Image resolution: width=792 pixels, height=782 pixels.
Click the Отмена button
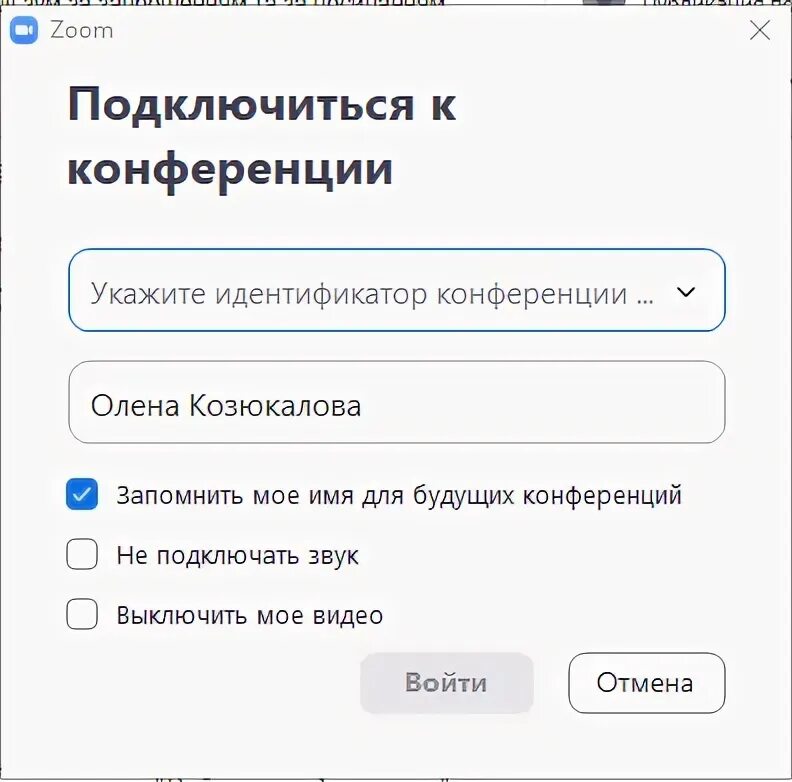coord(647,683)
